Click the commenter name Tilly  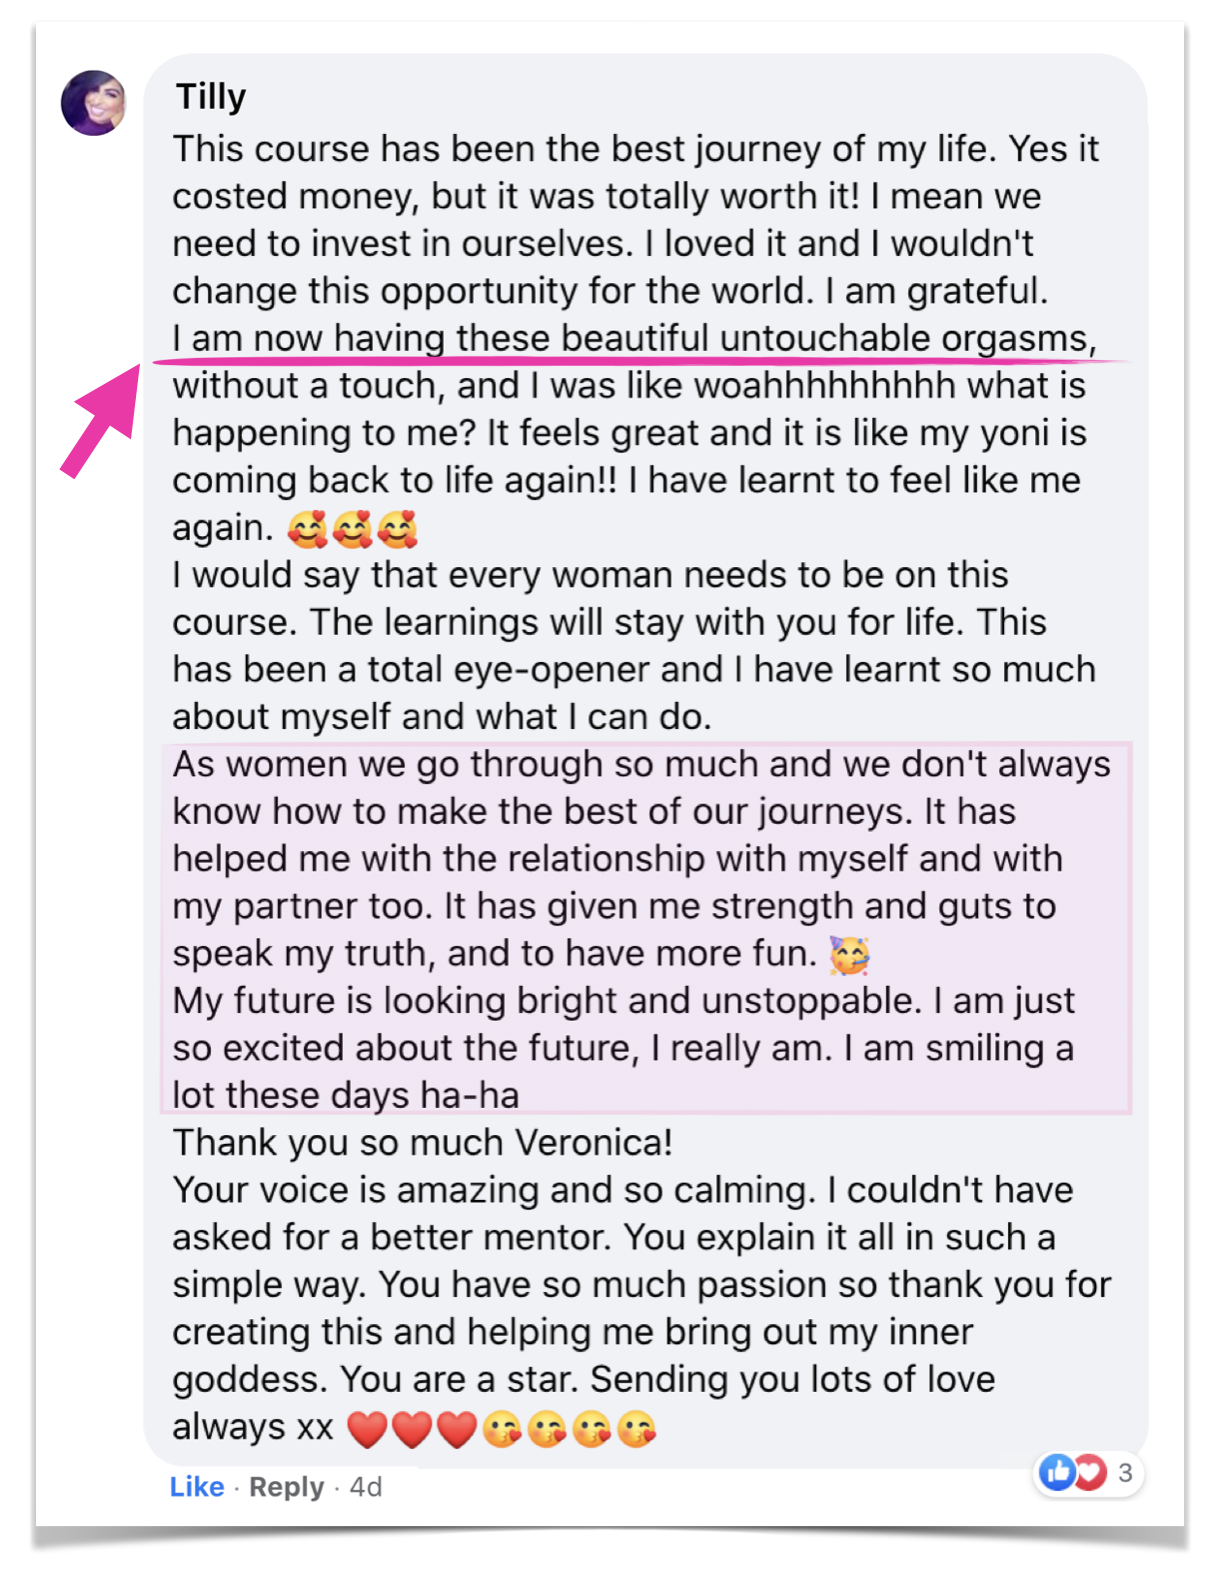211,97
